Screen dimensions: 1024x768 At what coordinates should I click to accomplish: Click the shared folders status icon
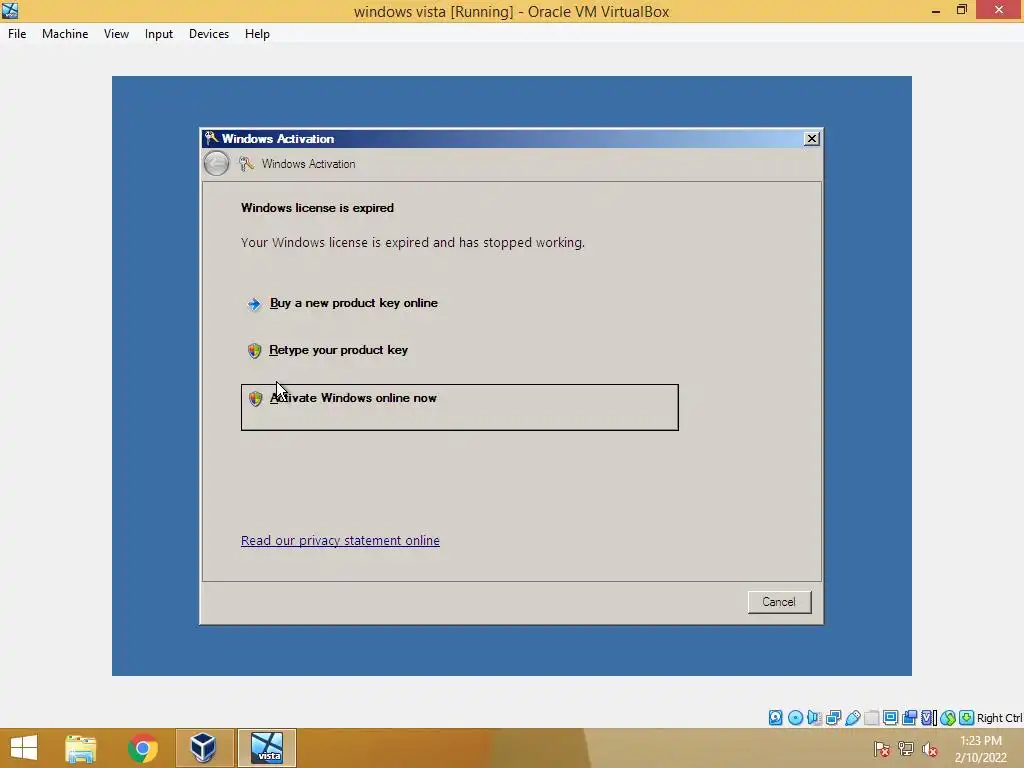point(871,718)
